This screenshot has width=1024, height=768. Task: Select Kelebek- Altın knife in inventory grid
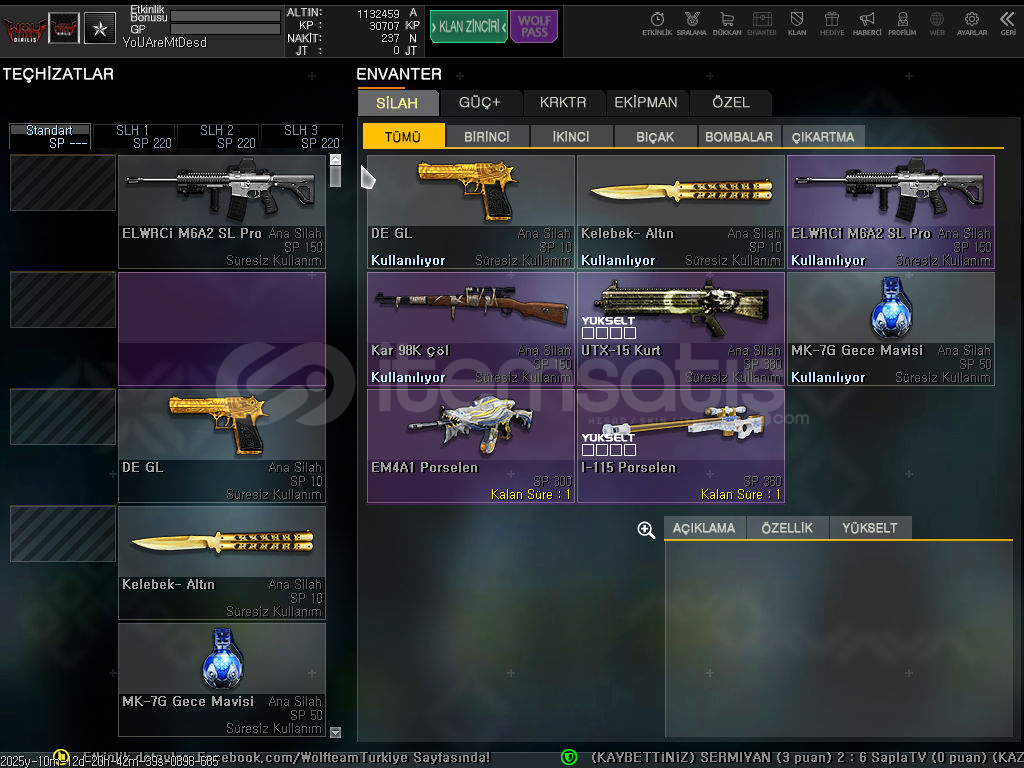coord(680,212)
